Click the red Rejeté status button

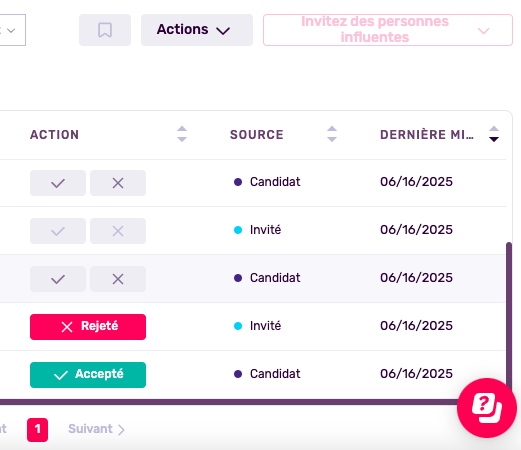pos(88,327)
